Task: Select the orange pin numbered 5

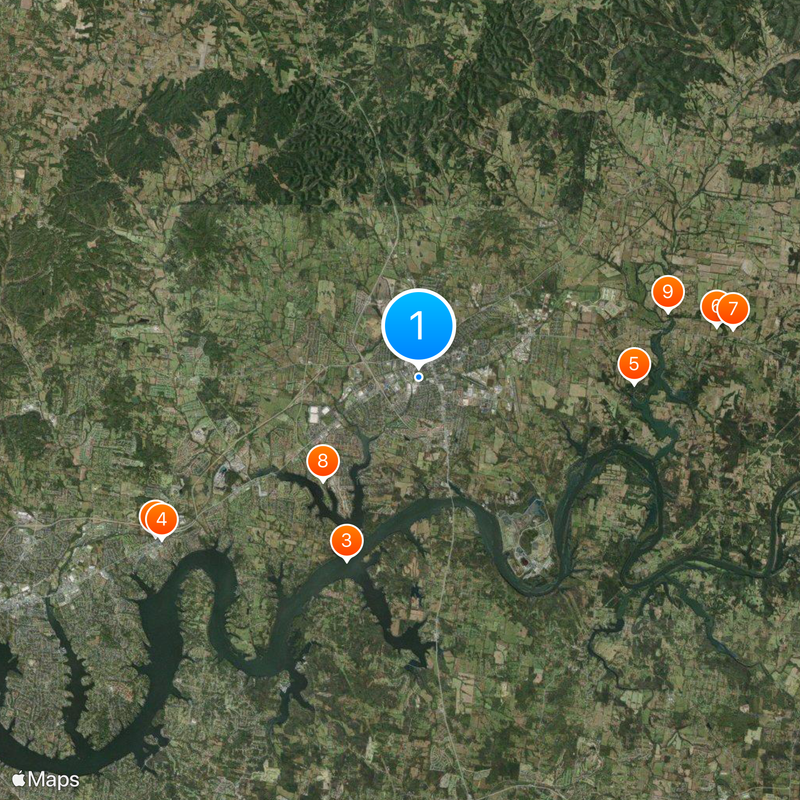Action: pyautogui.click(x=634, y=364)
